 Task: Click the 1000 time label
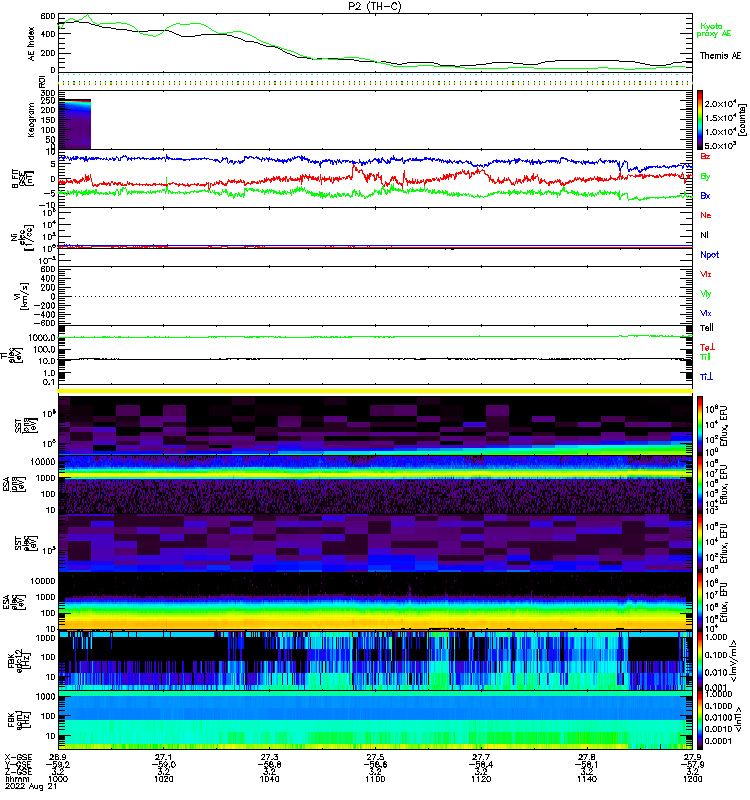point(58,779)
